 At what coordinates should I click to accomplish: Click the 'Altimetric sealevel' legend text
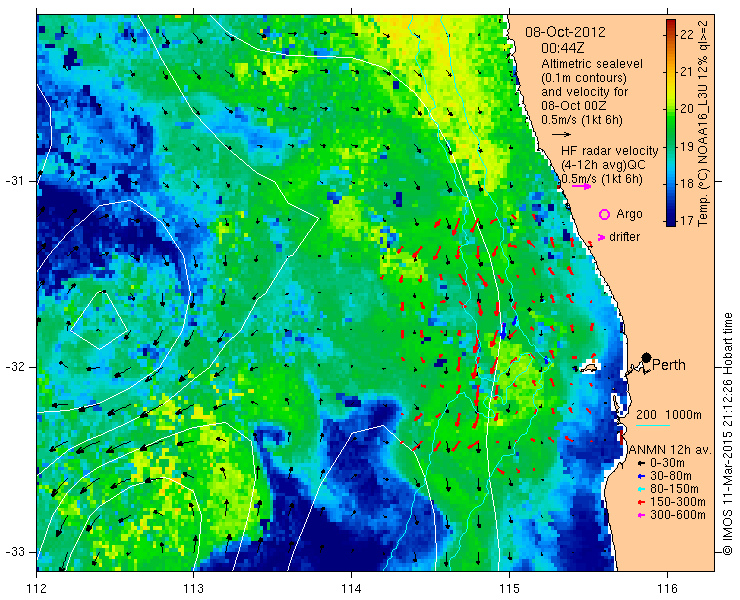pyautogui.click(x=592, y=63)
